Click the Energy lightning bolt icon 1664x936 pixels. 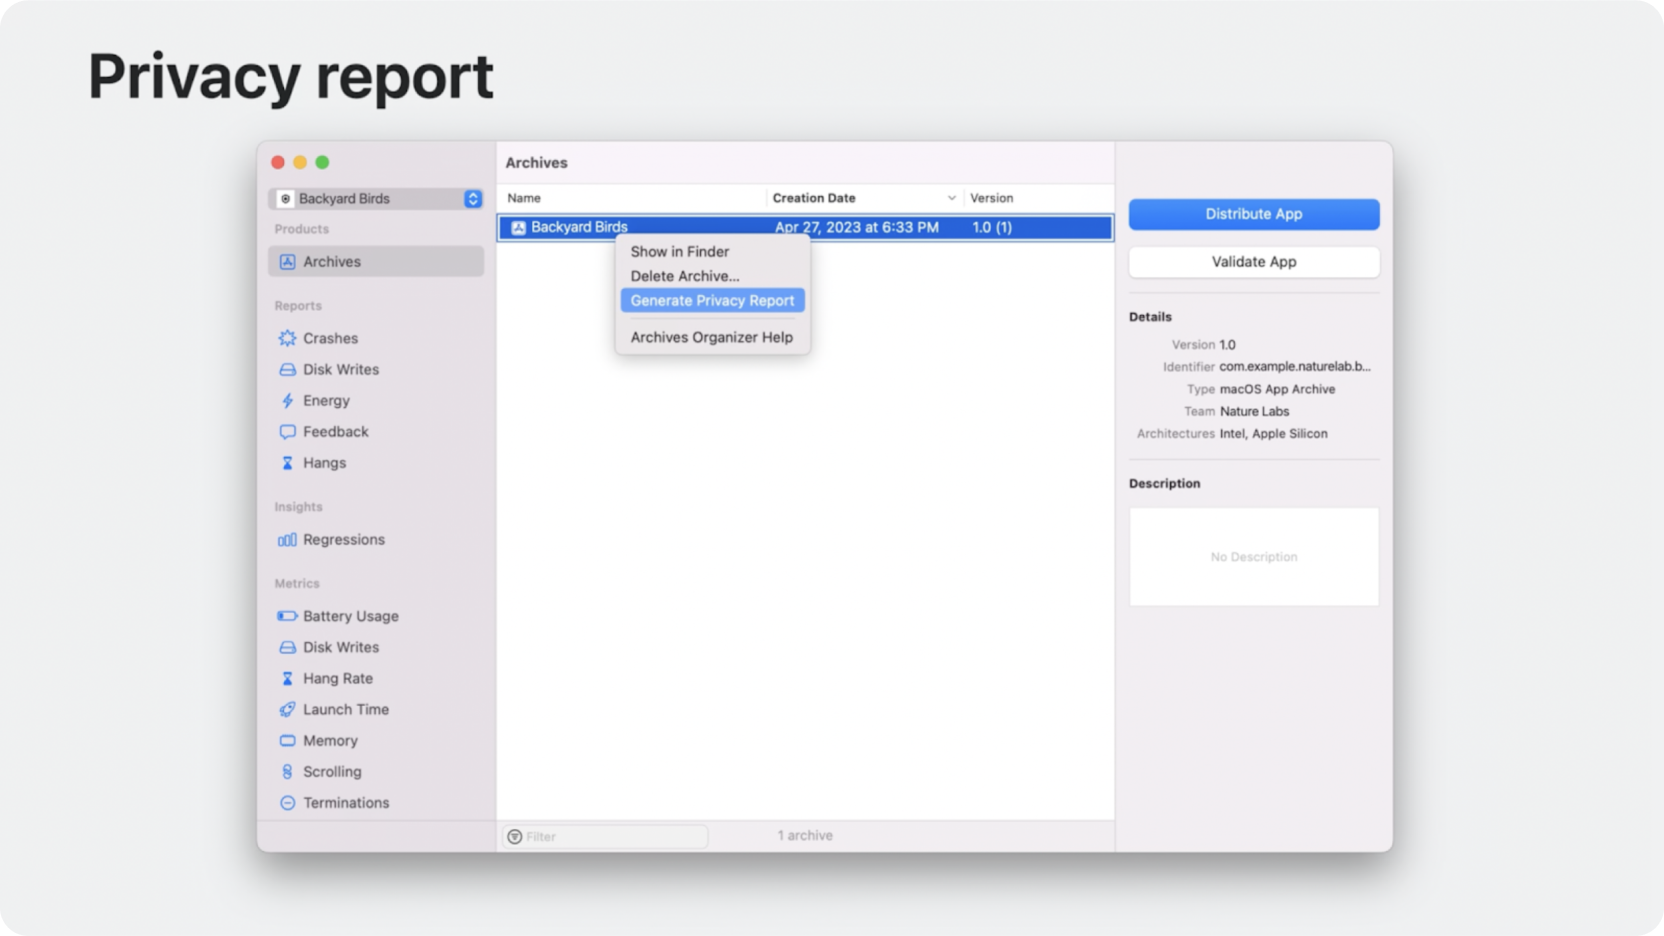tap(288, 400)
